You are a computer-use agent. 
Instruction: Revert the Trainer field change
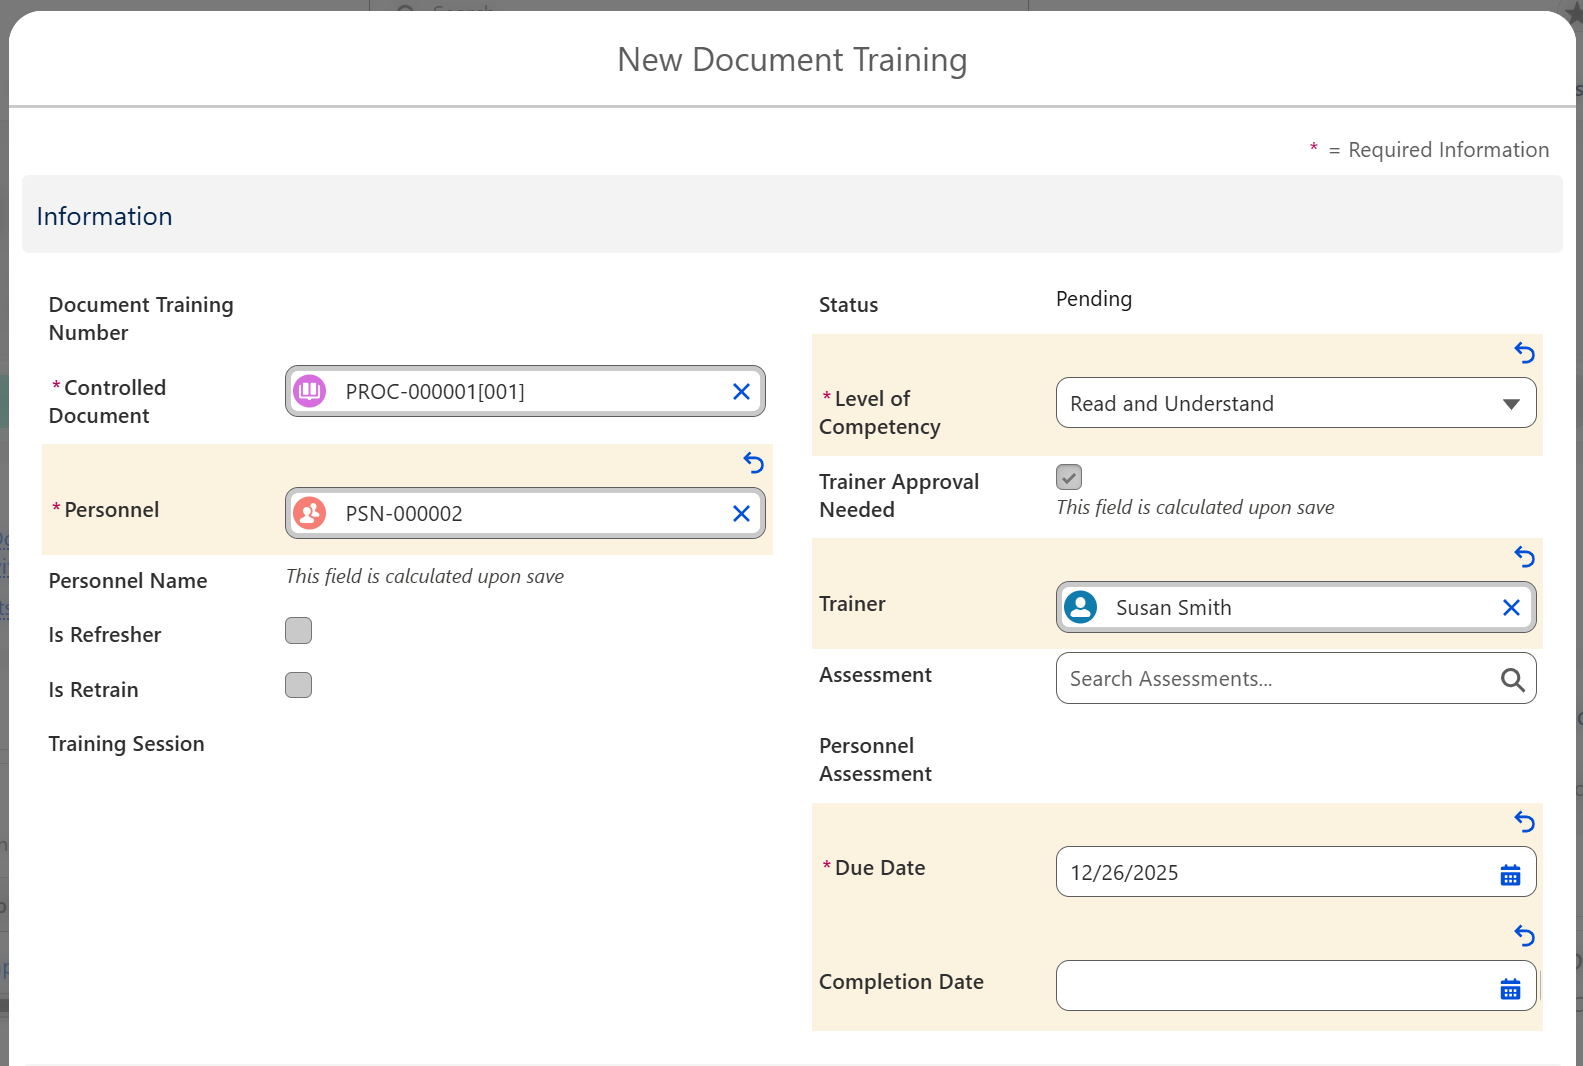coord(1524,557)
